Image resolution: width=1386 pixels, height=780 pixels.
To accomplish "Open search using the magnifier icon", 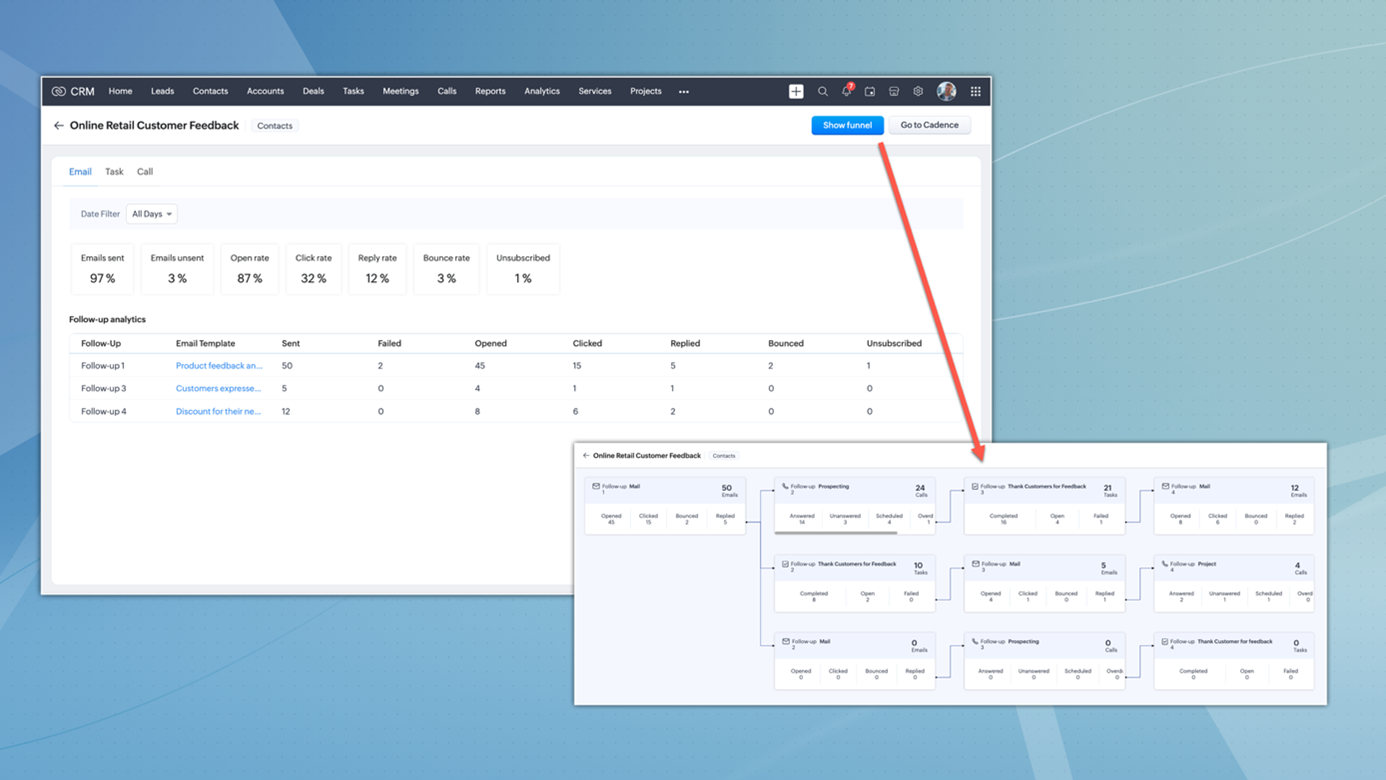I will point(823,91).
